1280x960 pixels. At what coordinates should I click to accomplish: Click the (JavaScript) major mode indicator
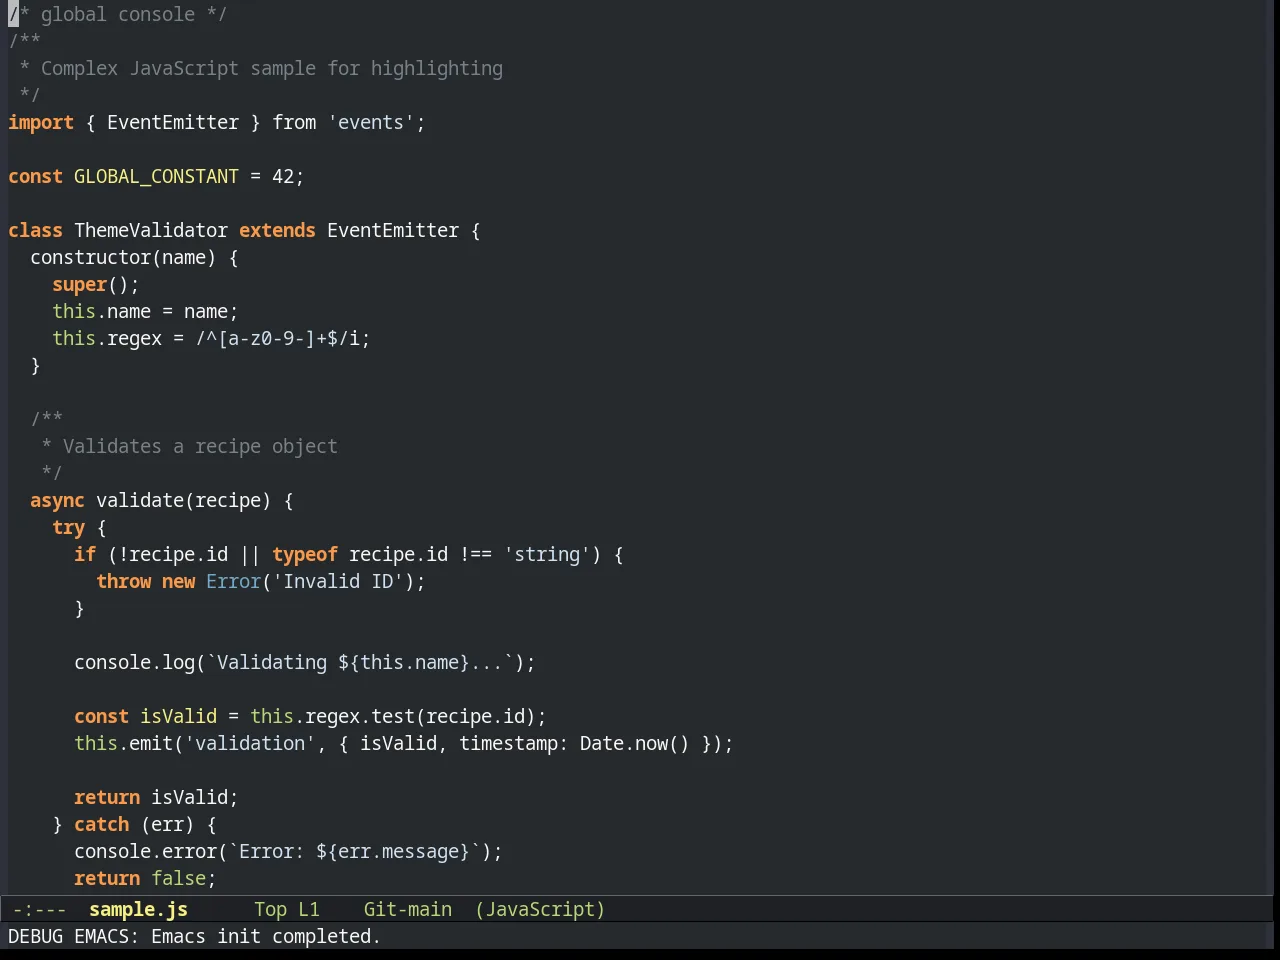click(x=540, y=909)
